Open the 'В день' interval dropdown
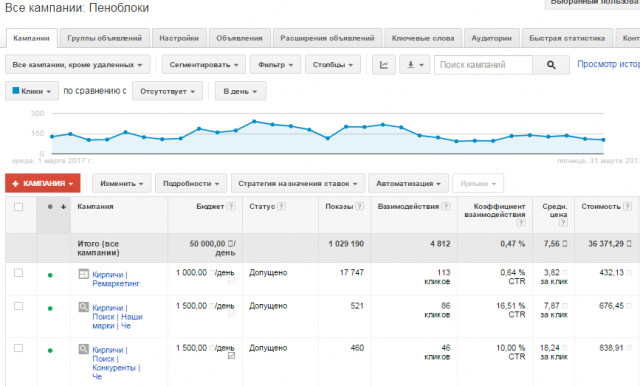The height and width of the screenshot is (386, 640). (x=240, y=91)
